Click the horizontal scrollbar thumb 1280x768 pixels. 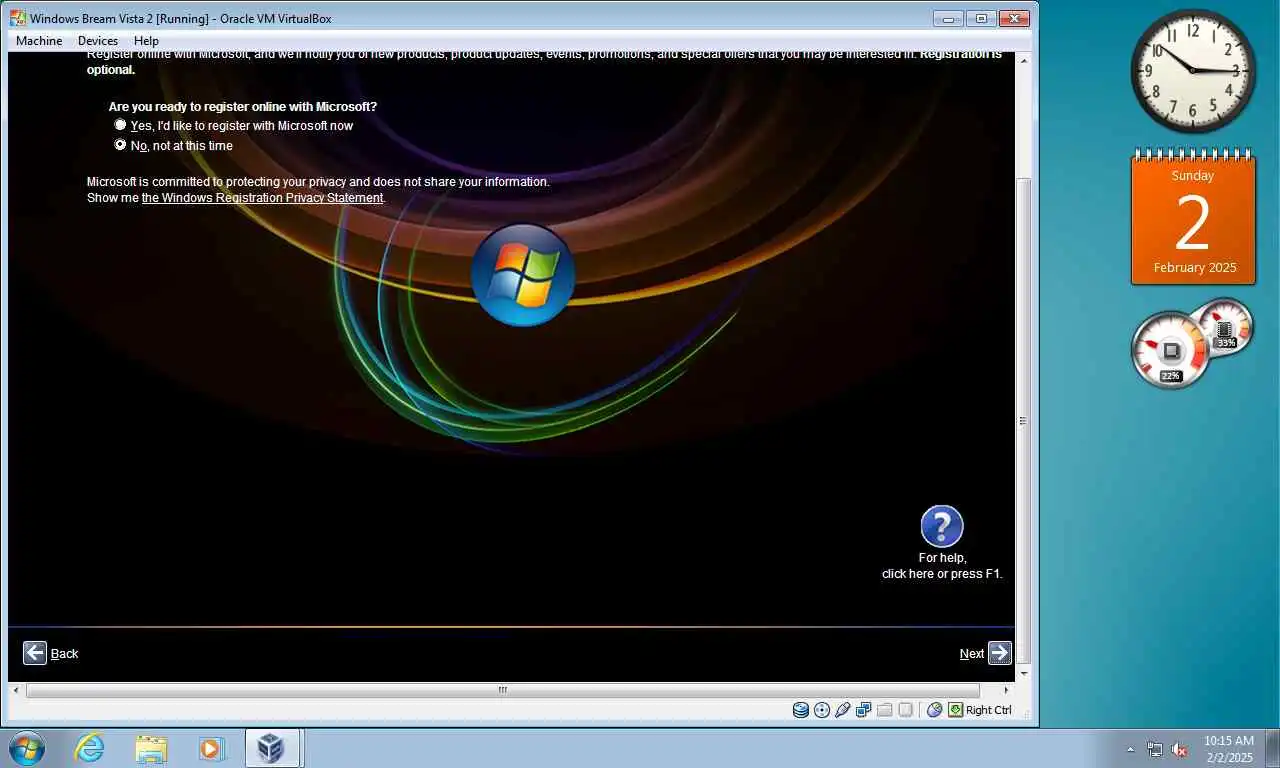503,690
